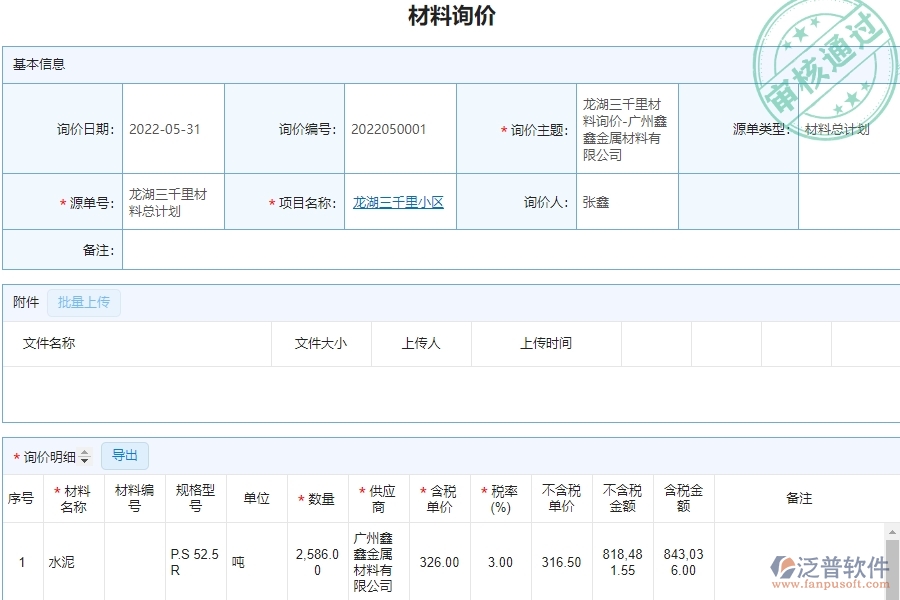Click the 材料询价 page title
This screenshot has height=600, width=900.
[450, 15]
